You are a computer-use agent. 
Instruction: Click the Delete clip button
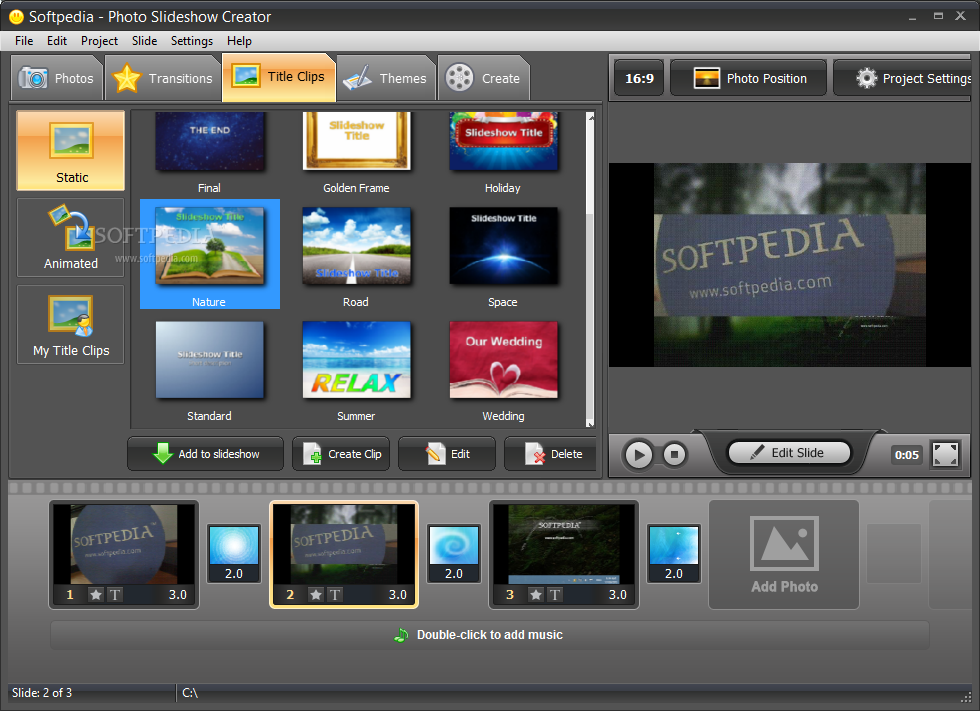pos(551,454)
